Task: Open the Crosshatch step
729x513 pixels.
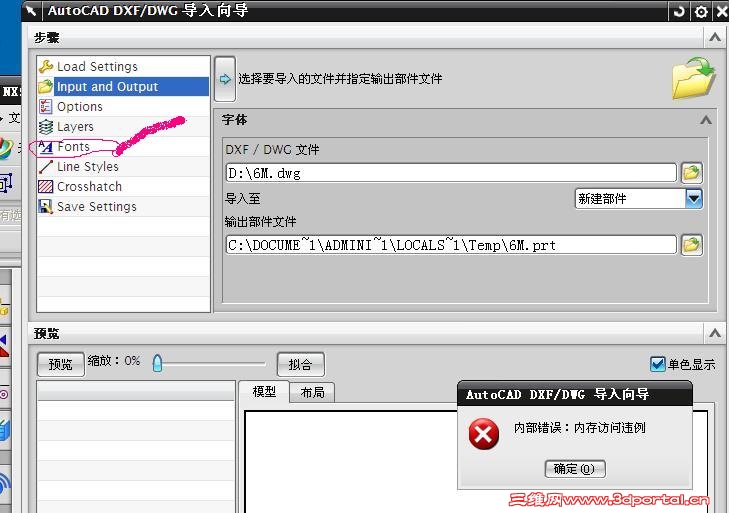Action: 123,187
